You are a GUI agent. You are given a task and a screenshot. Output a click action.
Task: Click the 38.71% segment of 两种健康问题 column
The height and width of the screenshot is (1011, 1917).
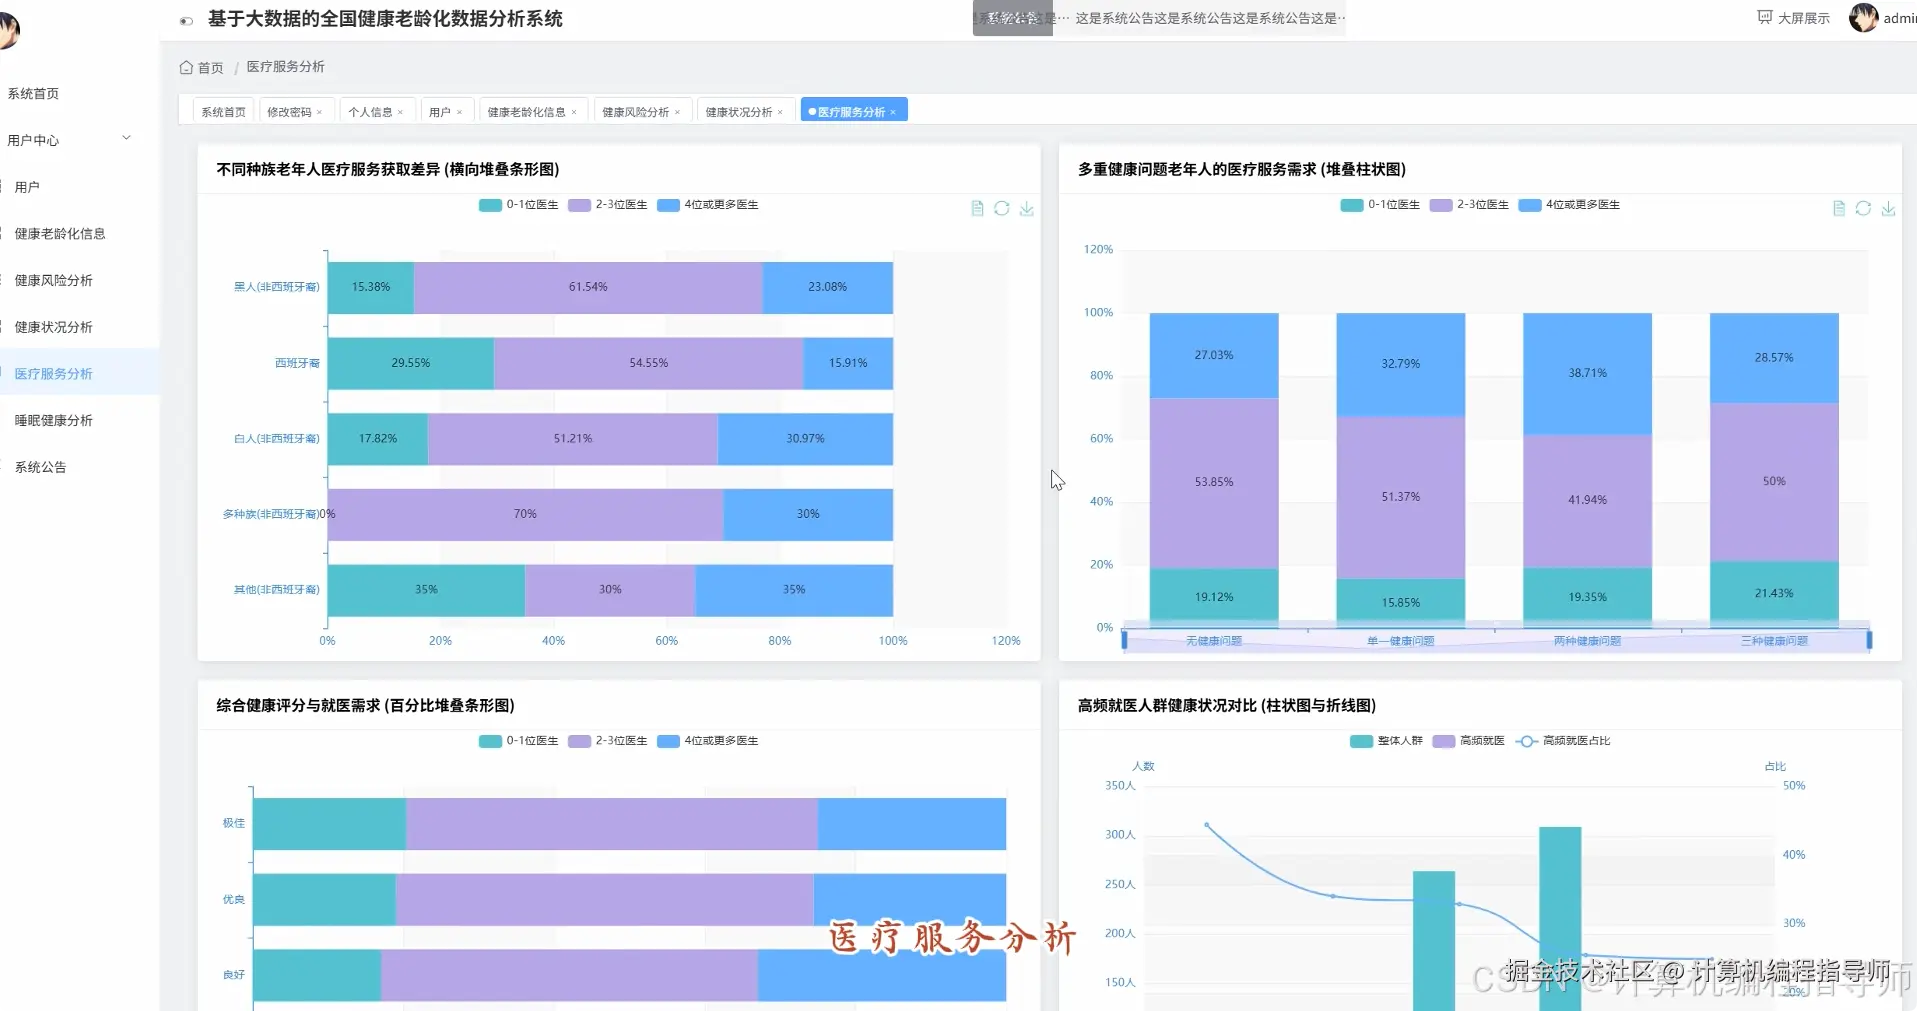point(1587,374)
